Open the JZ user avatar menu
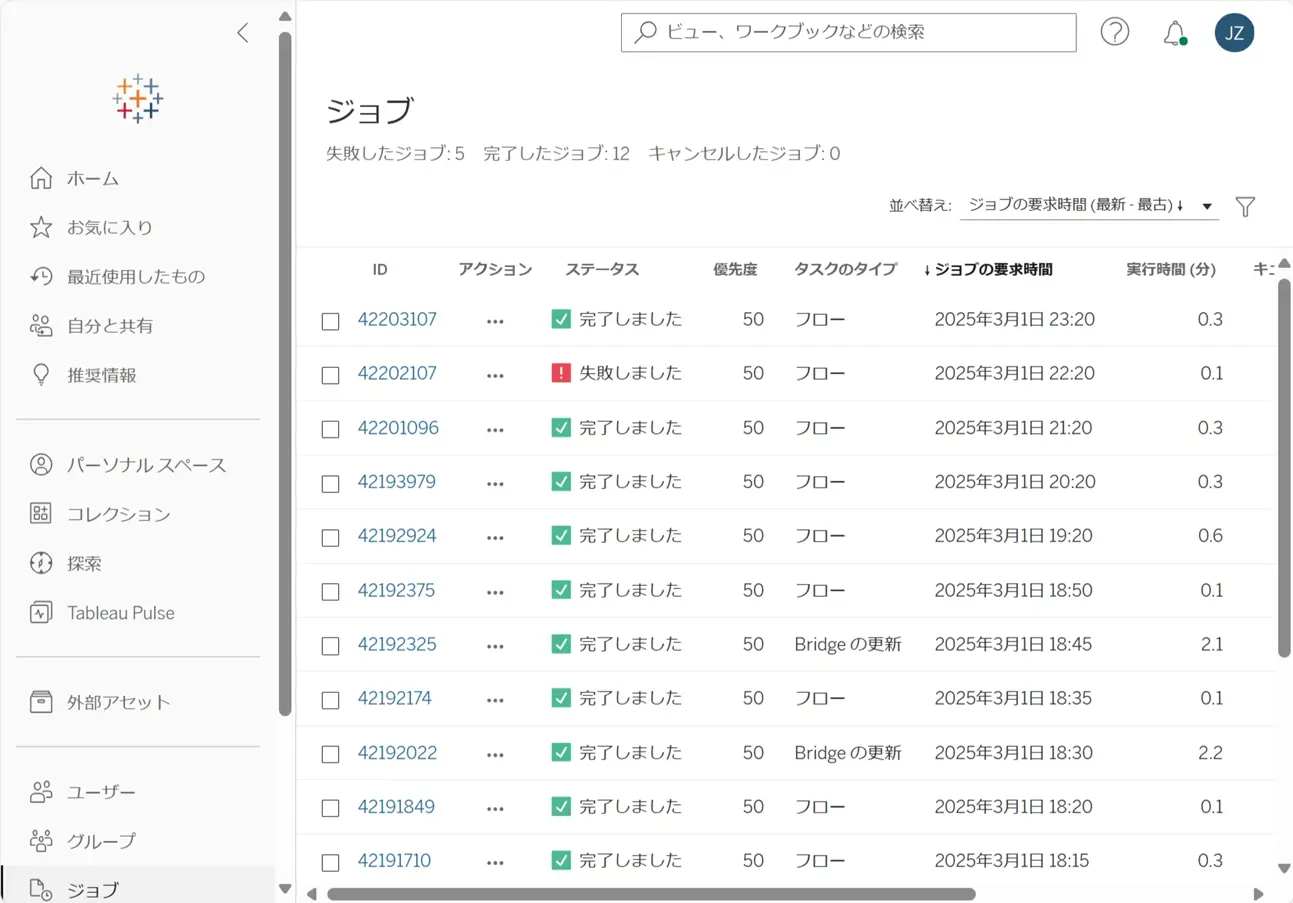The image size is (1293, 903). (x=1234, y=32)
